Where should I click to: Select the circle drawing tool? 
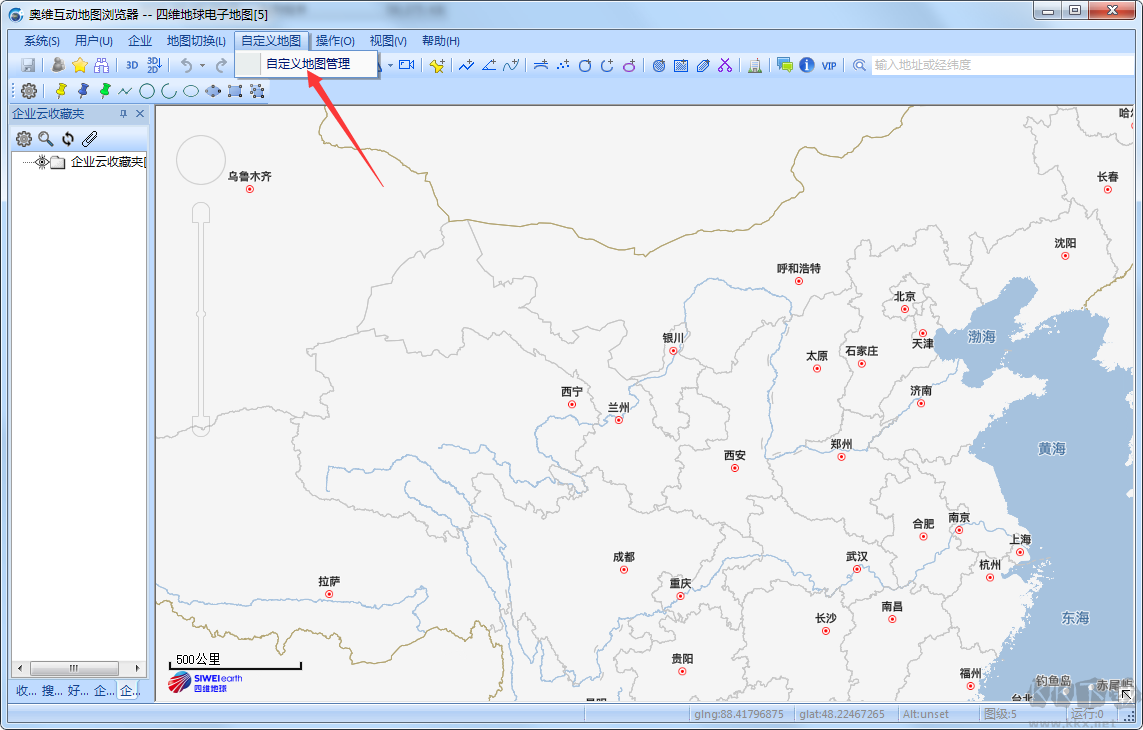click(147, 91)
